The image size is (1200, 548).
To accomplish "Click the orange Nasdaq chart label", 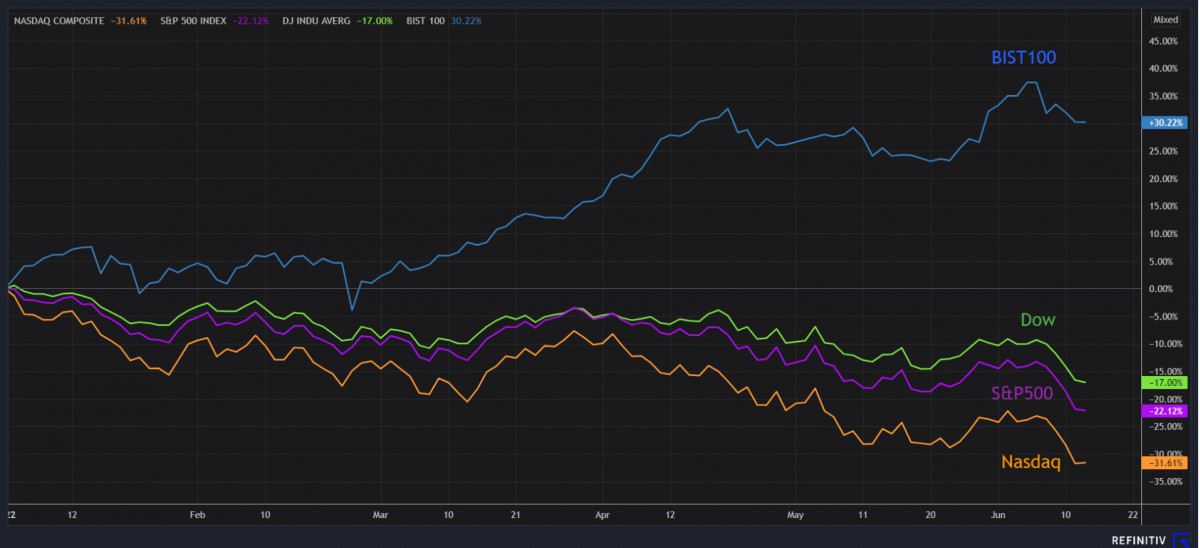I will 1030,462.
